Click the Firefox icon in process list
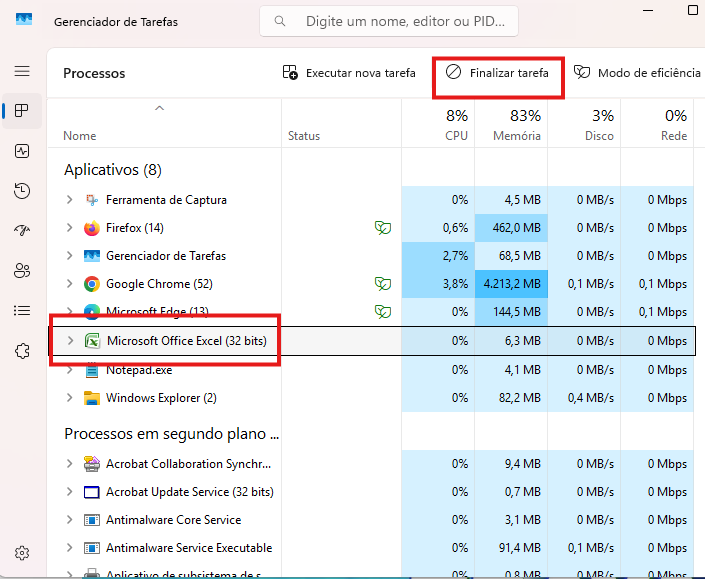 tap(92, 228)
